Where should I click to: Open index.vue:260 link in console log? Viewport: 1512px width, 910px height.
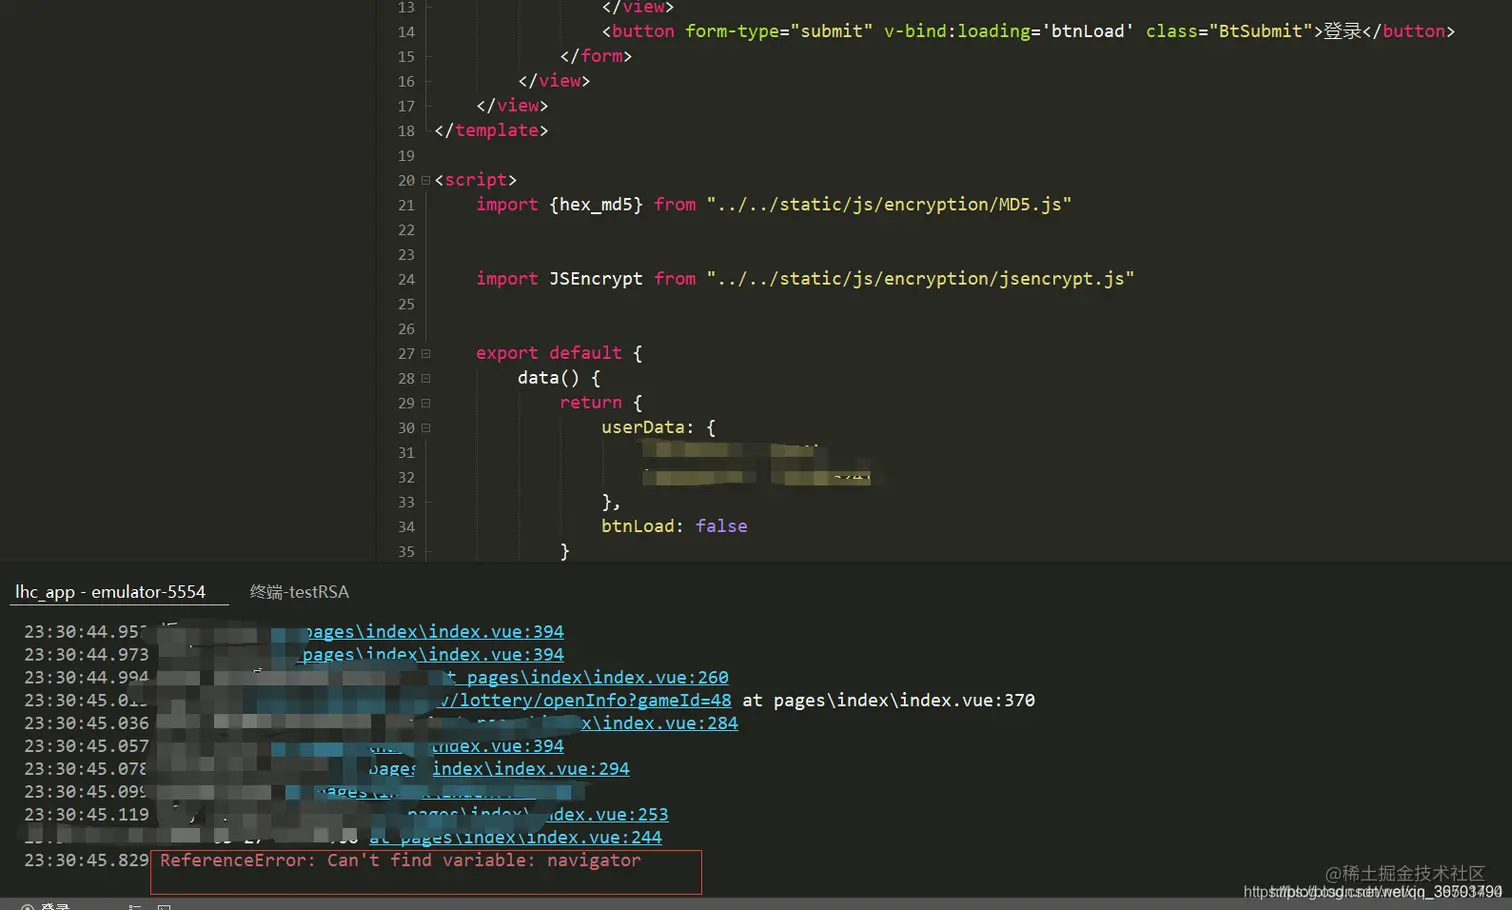click(596, 678)
